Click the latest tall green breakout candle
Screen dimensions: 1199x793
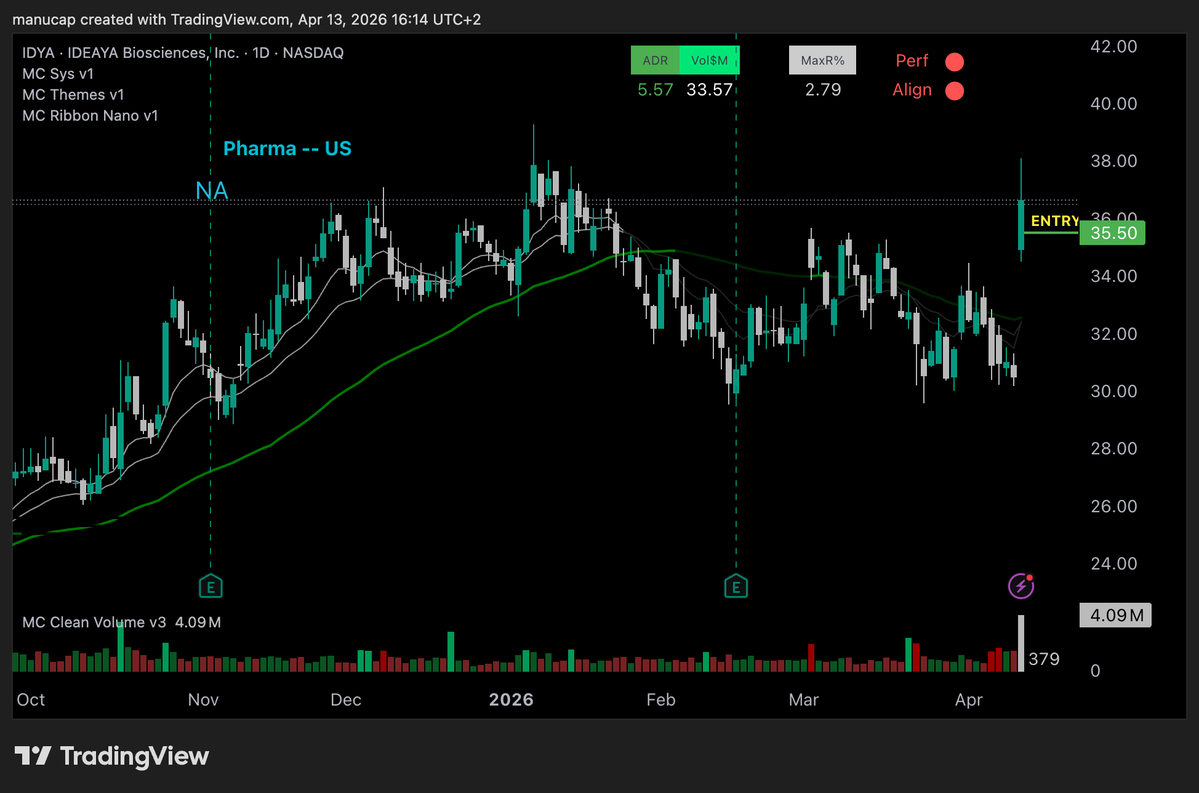1021,225
